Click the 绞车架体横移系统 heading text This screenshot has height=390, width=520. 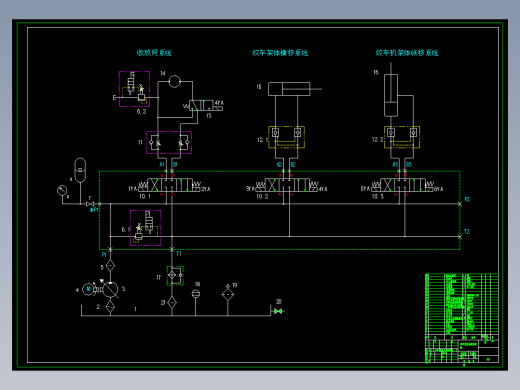click(x=280, y=53)
